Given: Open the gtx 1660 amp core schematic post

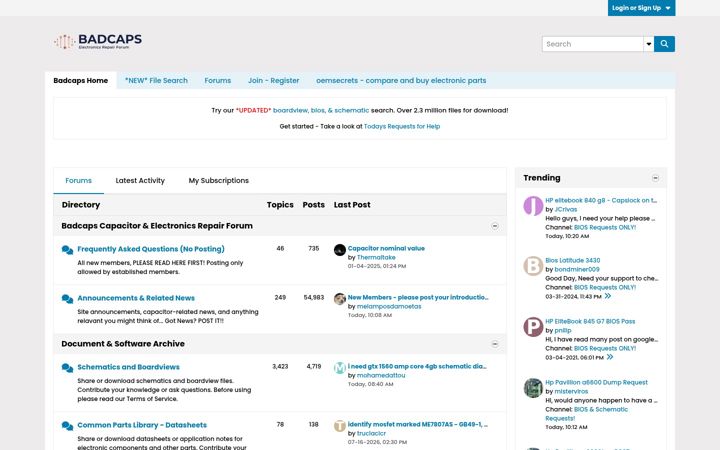Looking at the screenshot, I should click(417, 366).
